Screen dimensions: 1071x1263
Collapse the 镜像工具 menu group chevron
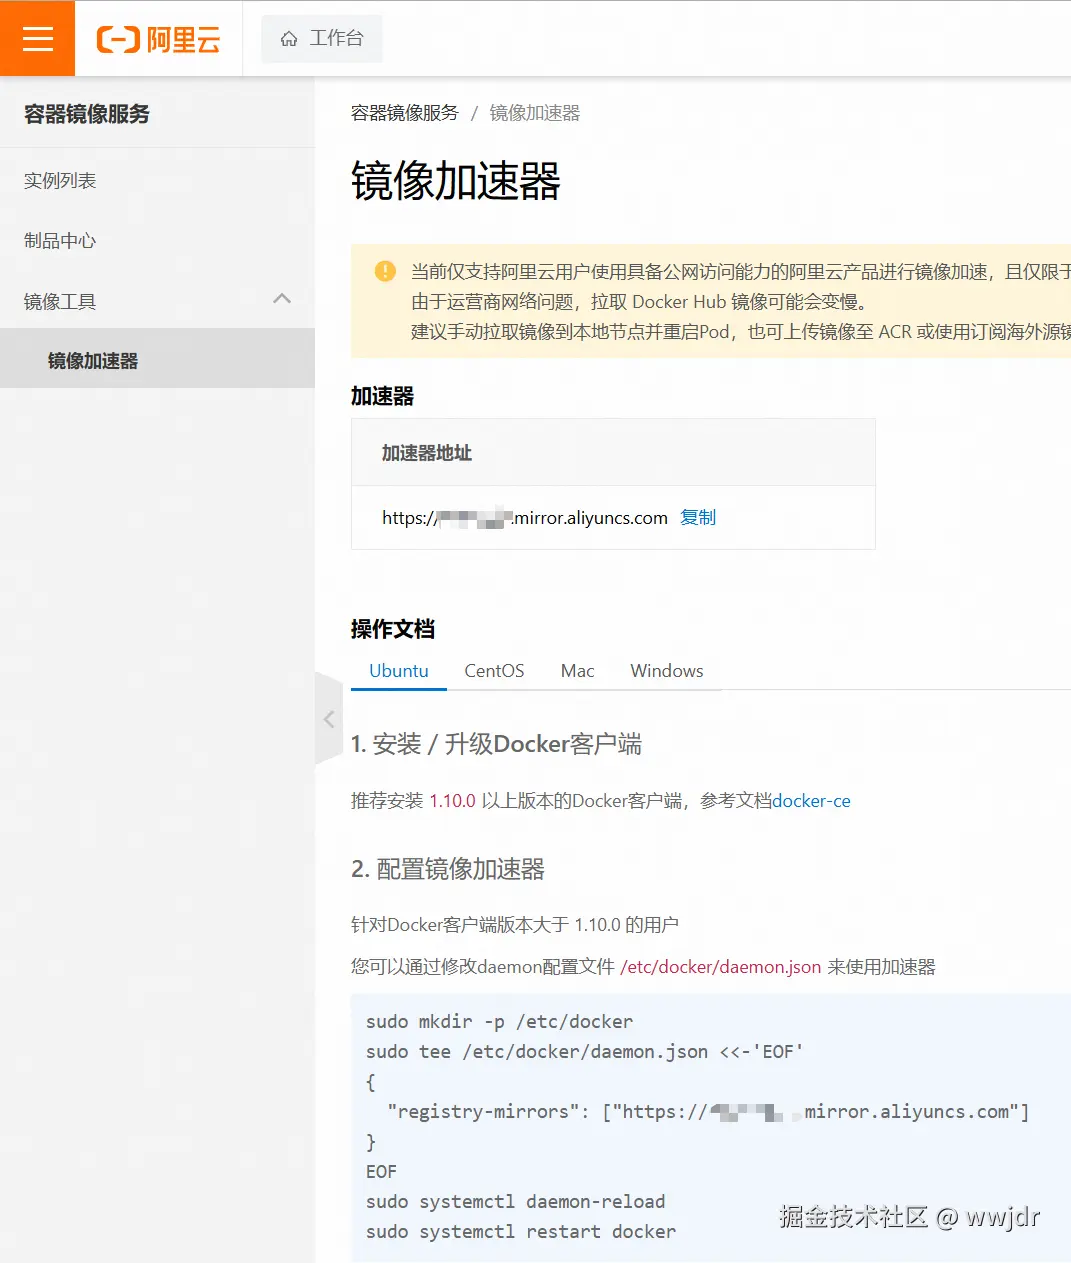282,299
